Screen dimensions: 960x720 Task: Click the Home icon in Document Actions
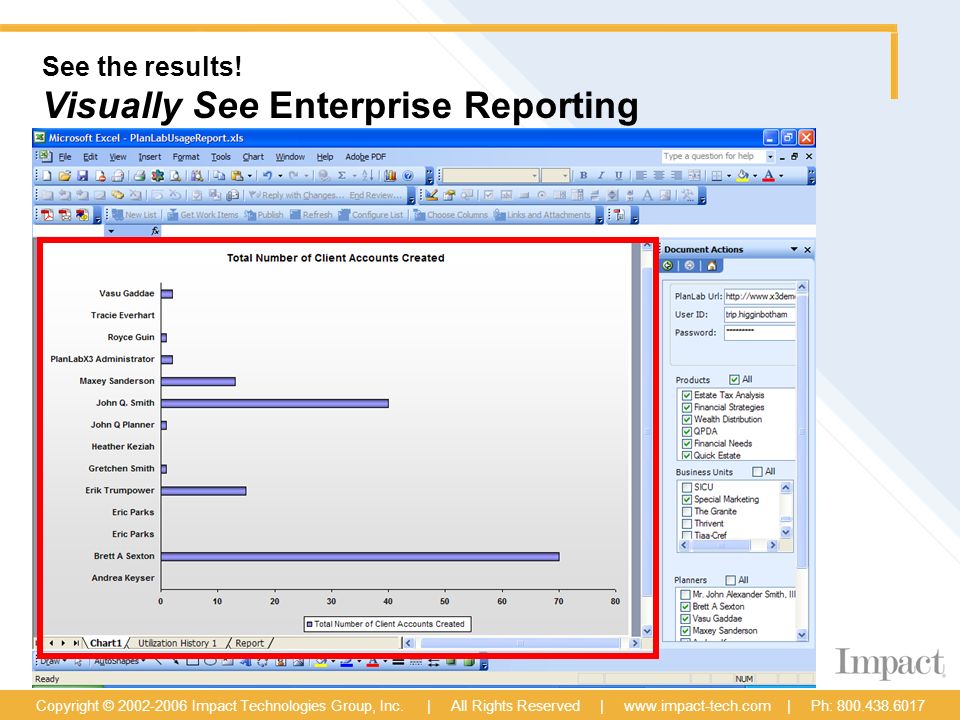pos(711,266)
